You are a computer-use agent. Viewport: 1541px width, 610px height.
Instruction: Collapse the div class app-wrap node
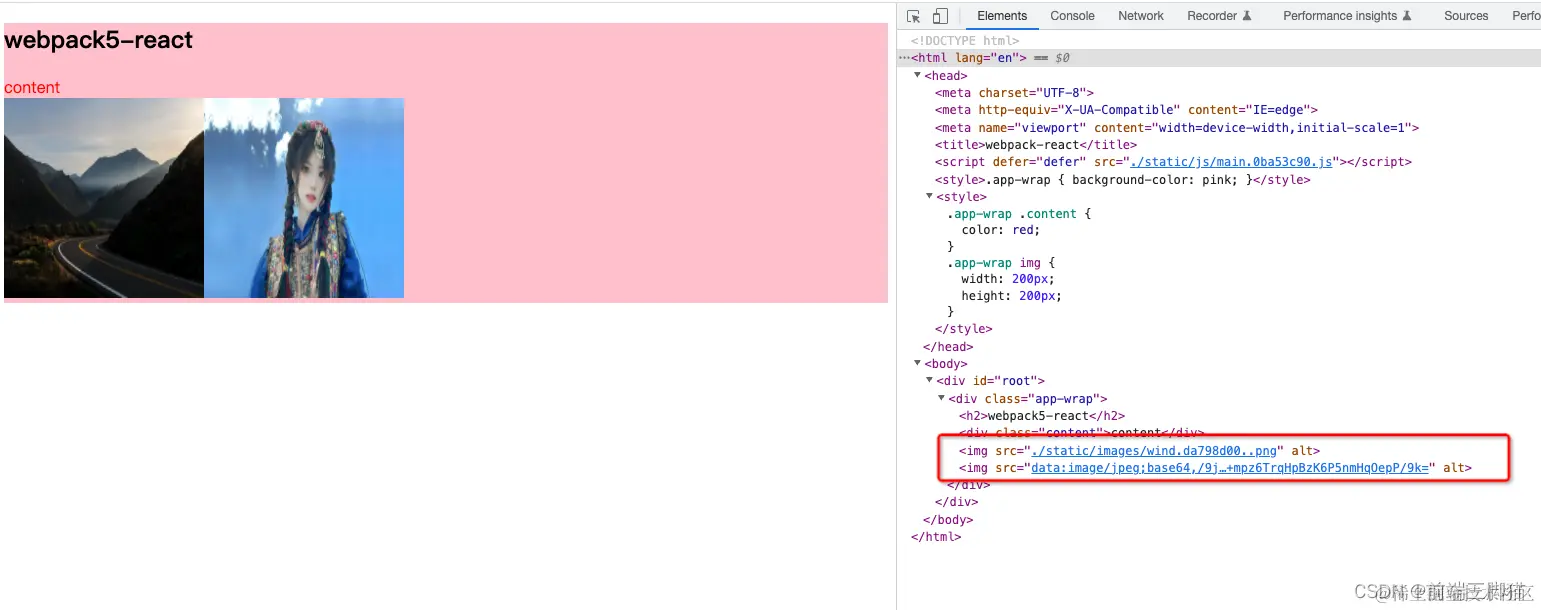941,399
